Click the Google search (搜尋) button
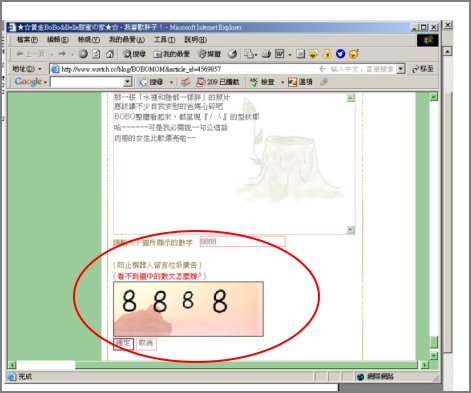The image size is (471, 393). tap(151, 82)
